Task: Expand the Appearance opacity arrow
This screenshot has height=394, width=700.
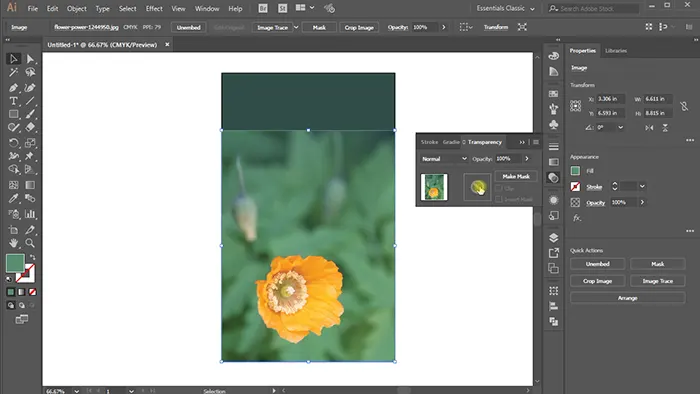Action: coord(642,202)
